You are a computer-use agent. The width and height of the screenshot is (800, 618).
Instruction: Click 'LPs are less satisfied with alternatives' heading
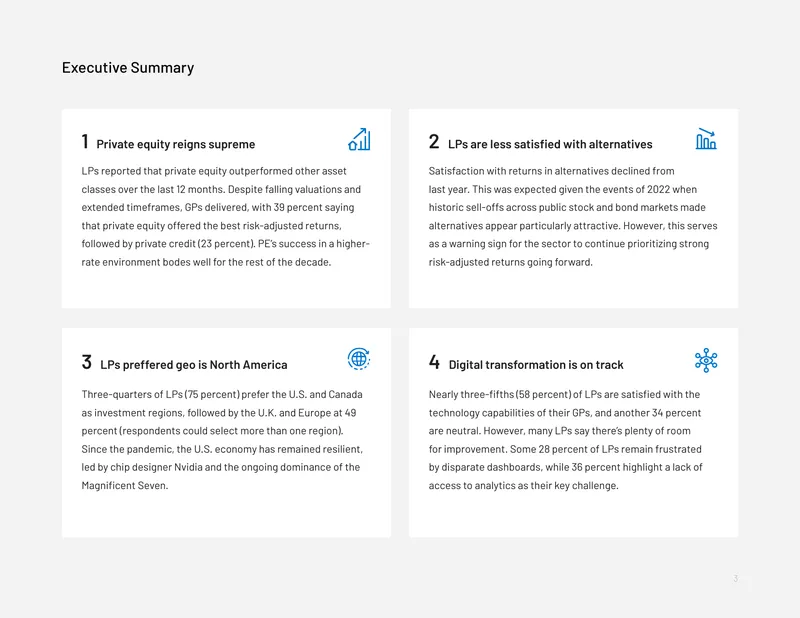click(550, 144)
